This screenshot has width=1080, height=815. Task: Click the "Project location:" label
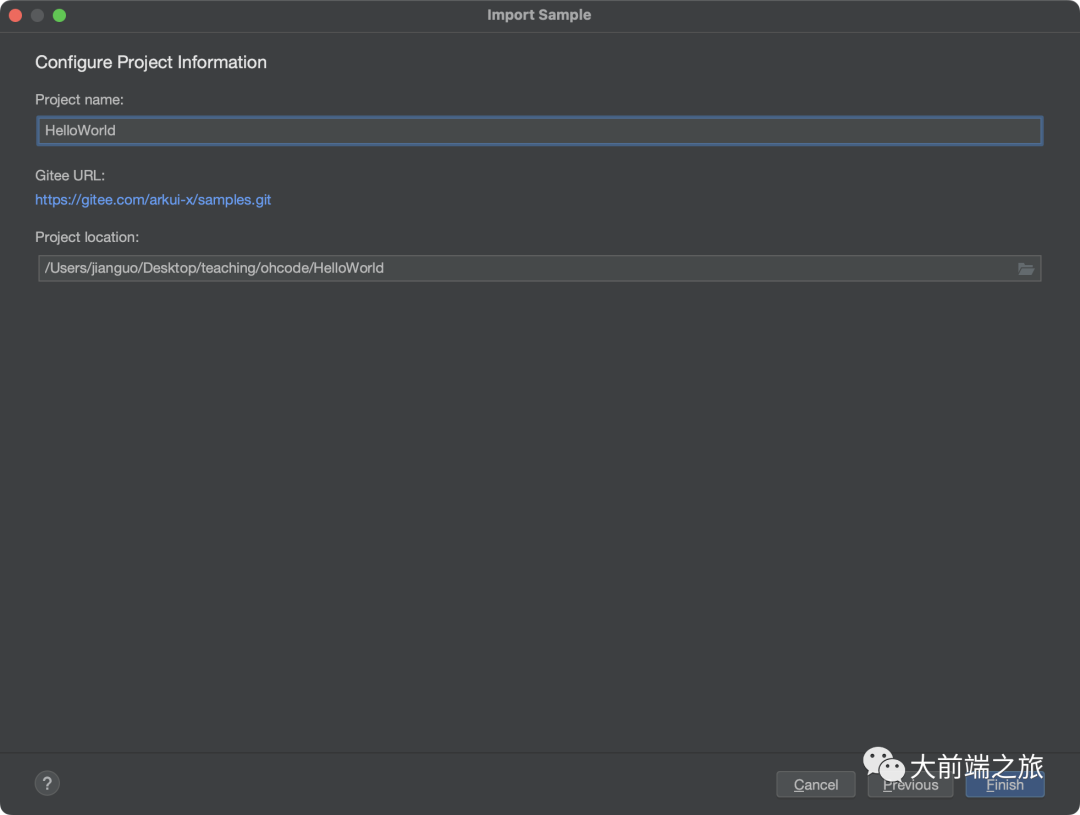(x=87, y=238)
